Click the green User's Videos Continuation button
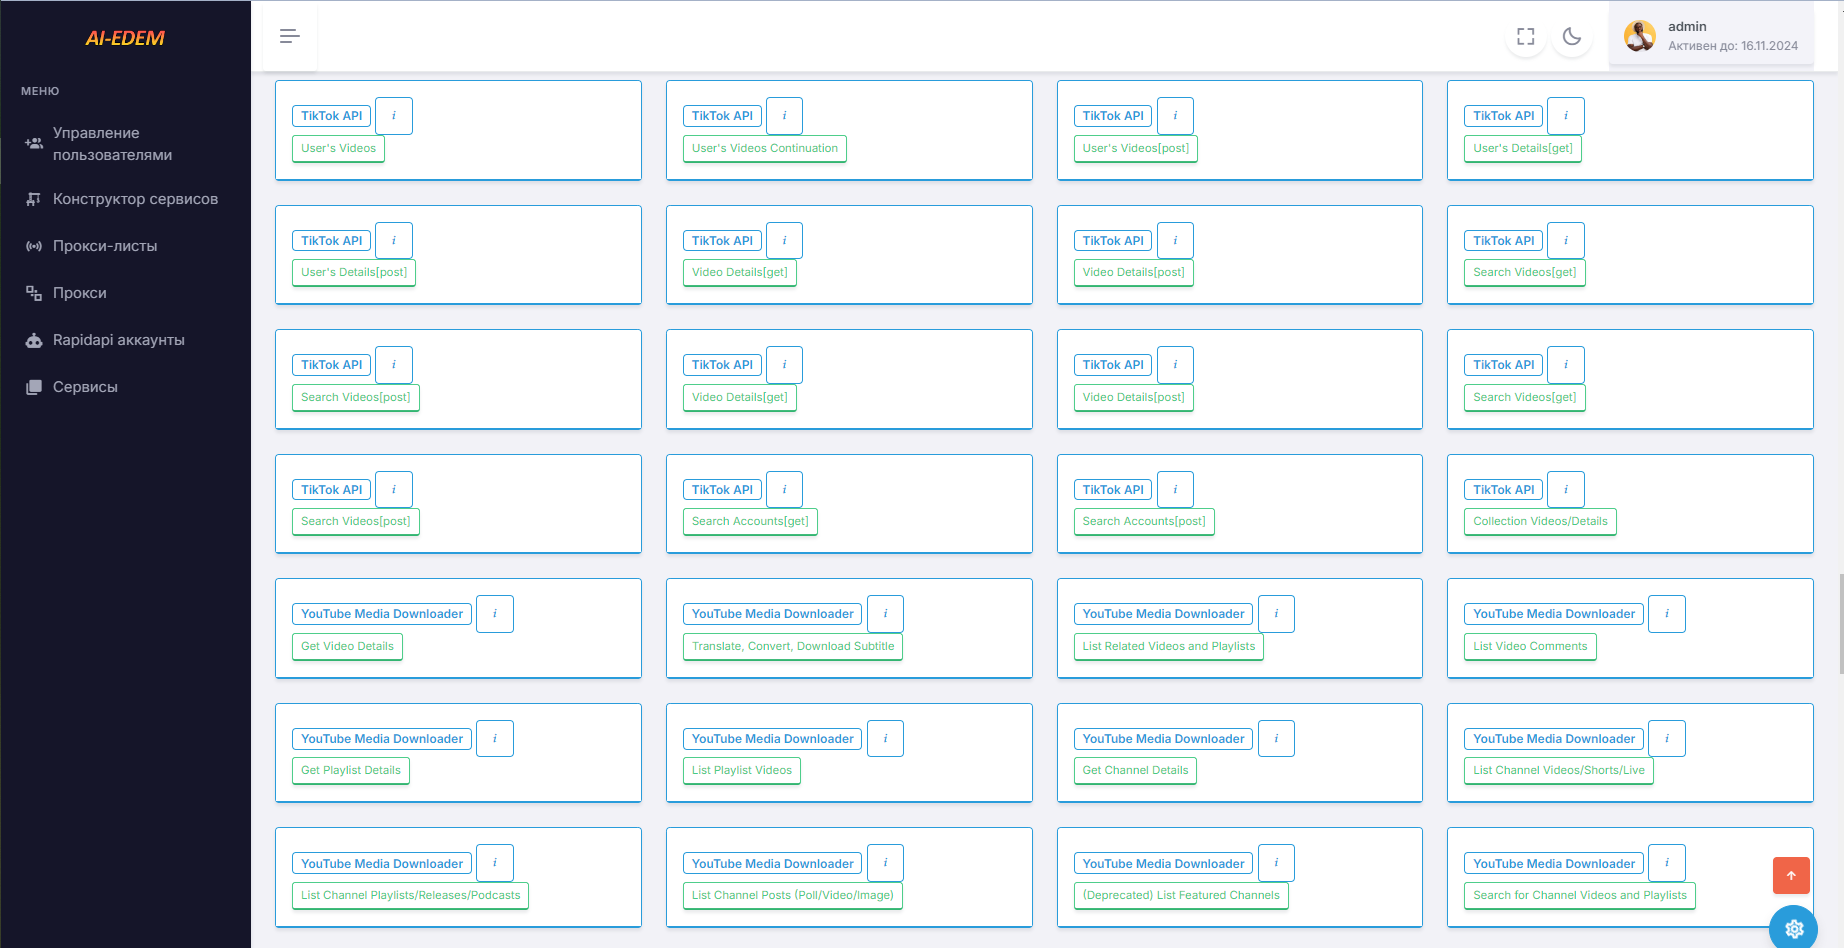The image size is (1844, 948). 765,148
